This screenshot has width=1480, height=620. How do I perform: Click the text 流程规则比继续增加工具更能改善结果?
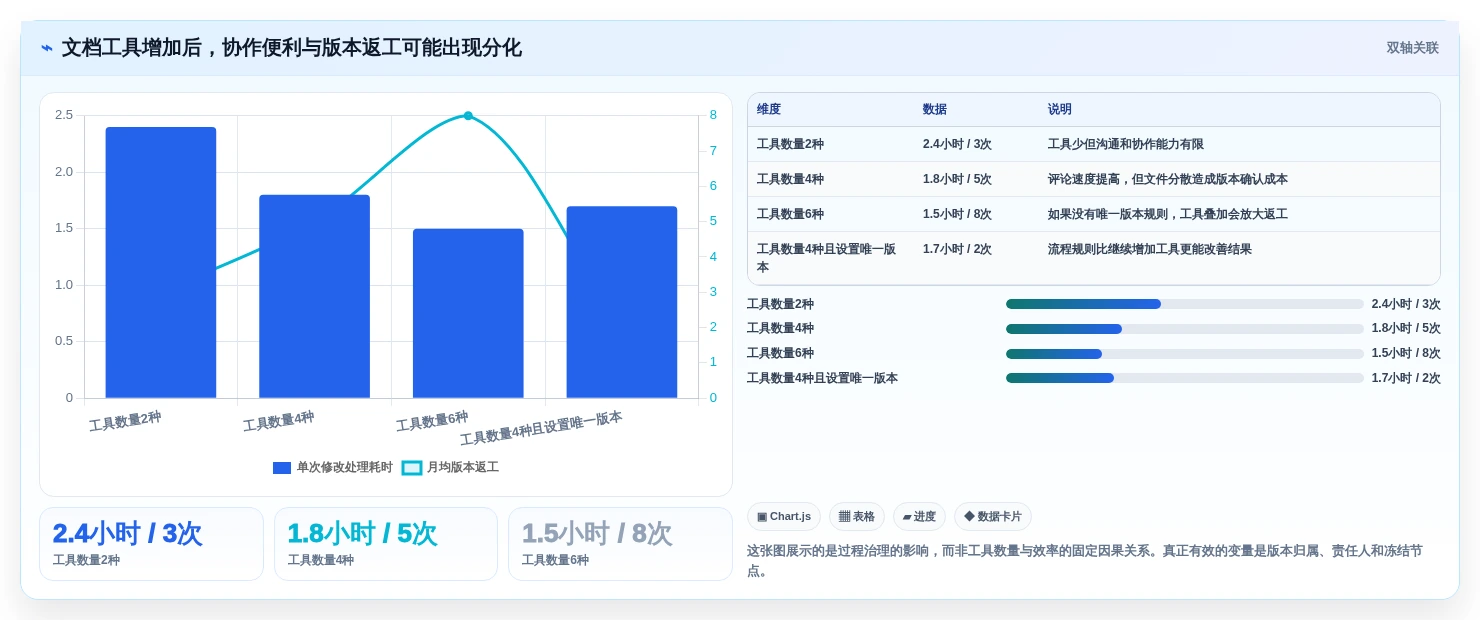(1150, 249)
